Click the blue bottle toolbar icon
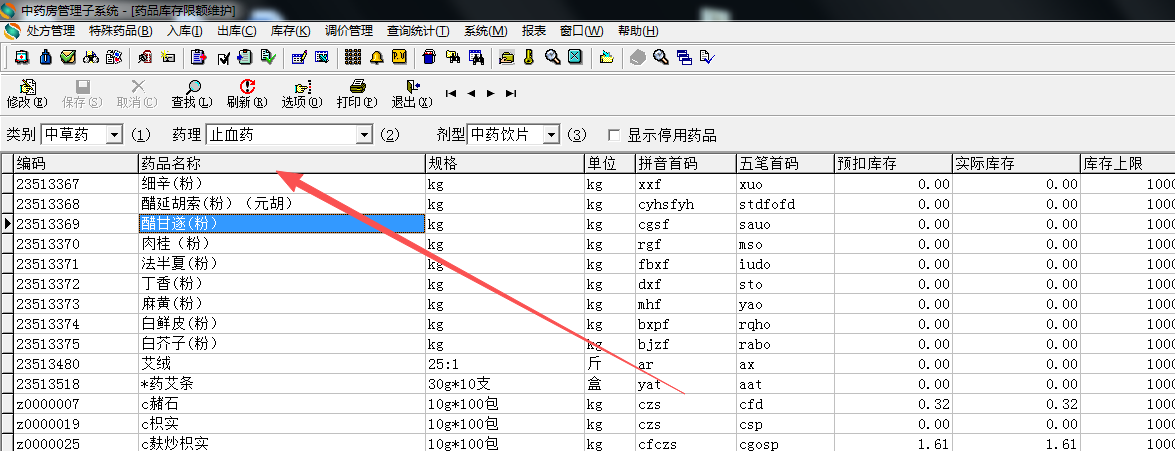 (x=45, y=57)
